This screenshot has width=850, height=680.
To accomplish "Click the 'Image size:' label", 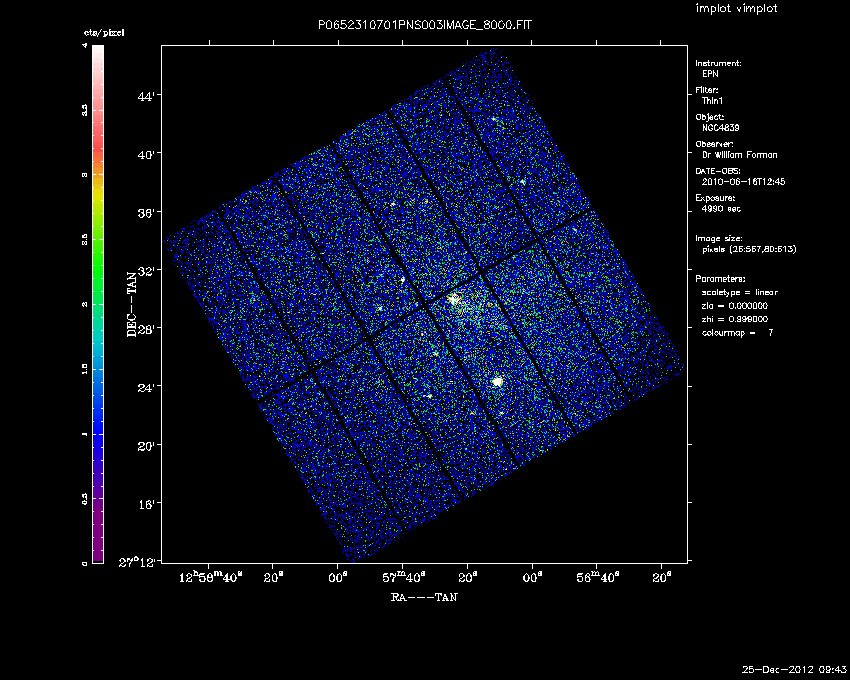I will click(719, 239).
